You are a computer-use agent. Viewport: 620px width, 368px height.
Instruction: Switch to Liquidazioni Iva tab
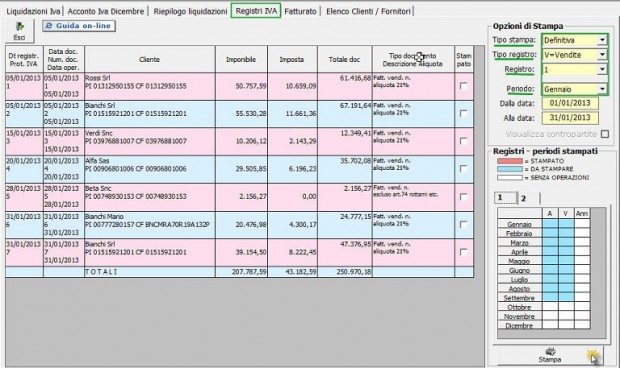(x=33, y=11)
